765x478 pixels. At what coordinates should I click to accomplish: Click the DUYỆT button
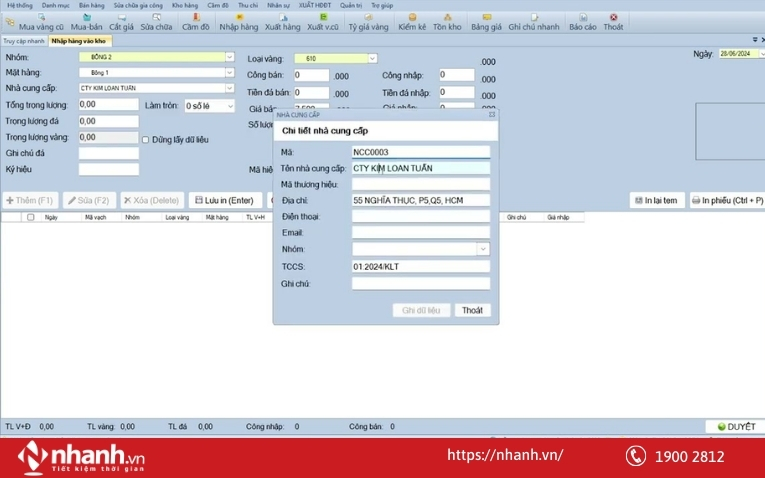point(735,427)
